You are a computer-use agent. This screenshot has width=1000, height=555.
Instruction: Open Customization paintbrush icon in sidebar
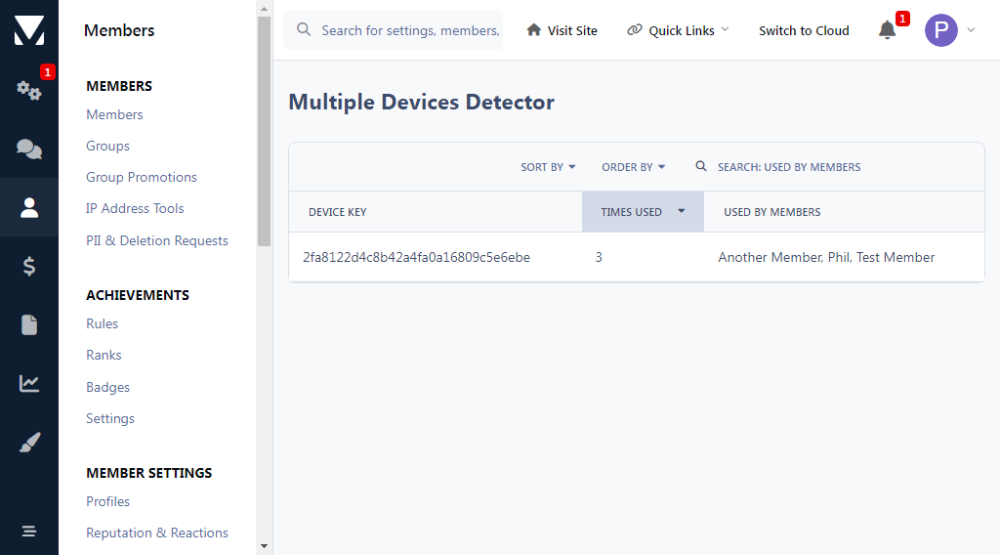pyautogui.click(x=29, y=442)
